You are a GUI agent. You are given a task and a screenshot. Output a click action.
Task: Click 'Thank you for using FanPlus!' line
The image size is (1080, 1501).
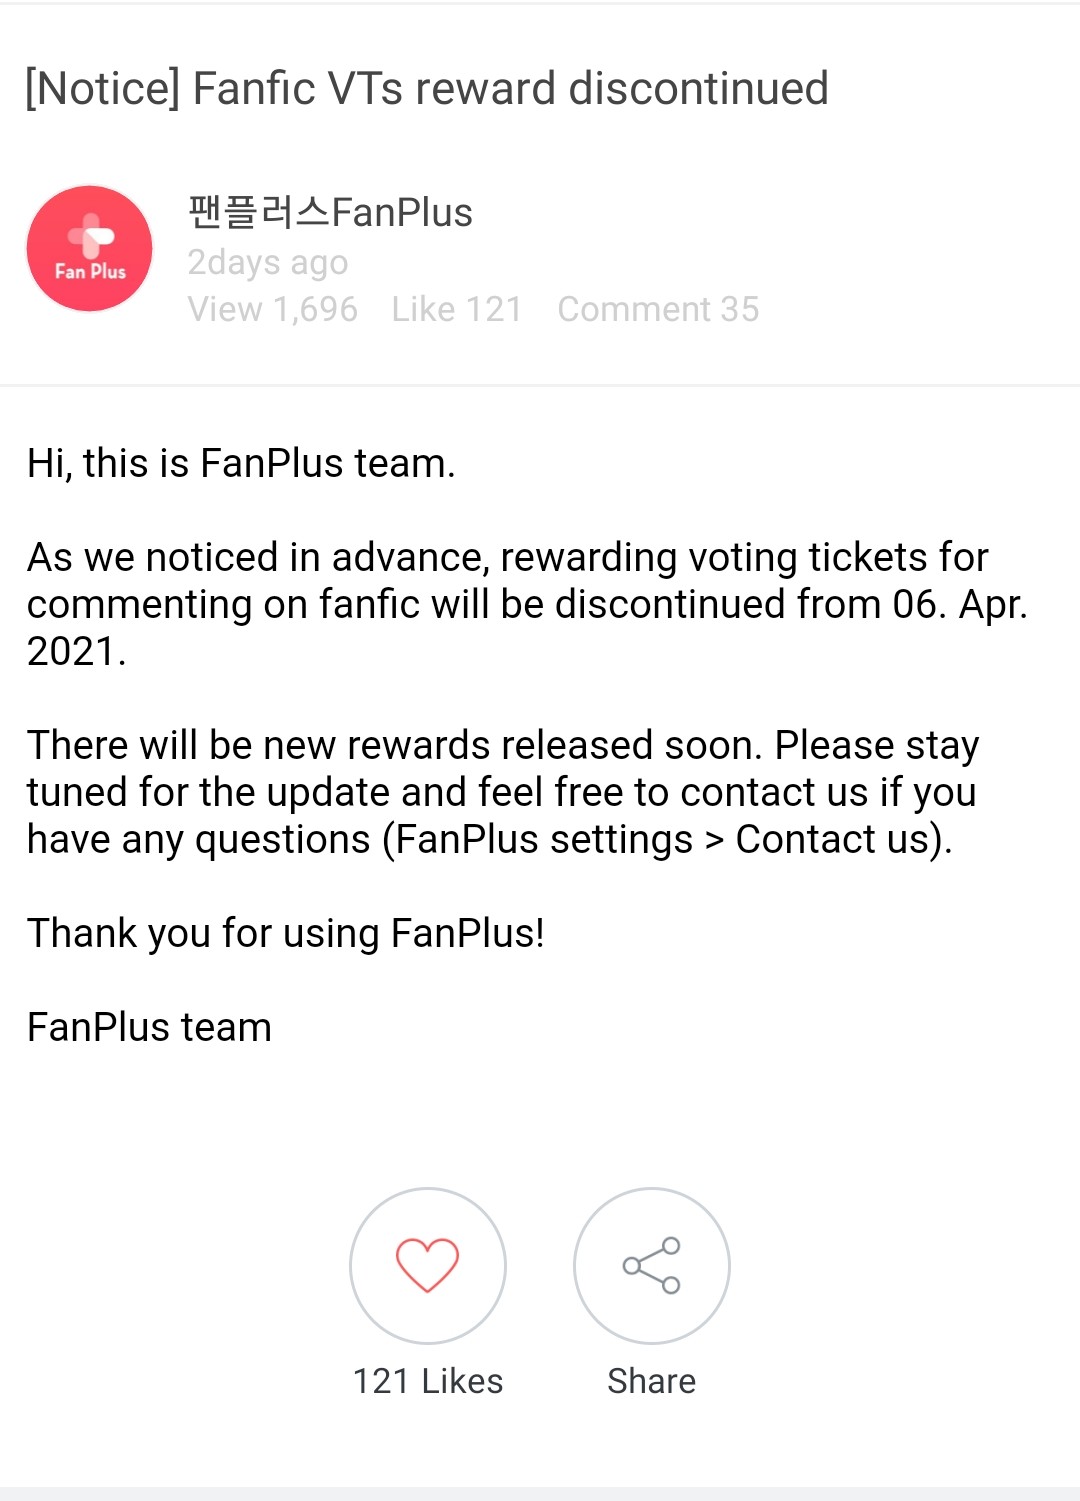[x=285, y=933]
